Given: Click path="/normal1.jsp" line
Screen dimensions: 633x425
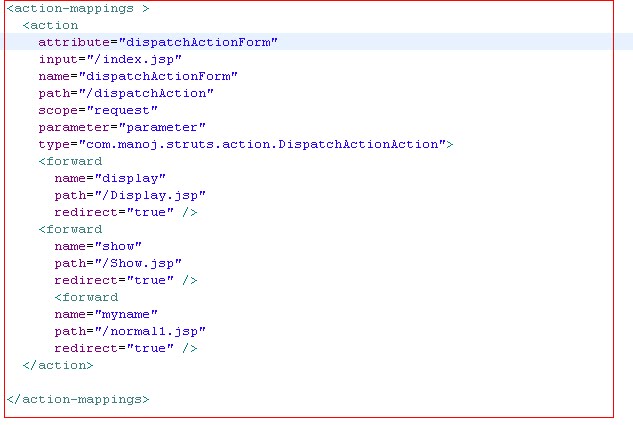Looking at the screenshot, I should (x=130, y=331).
